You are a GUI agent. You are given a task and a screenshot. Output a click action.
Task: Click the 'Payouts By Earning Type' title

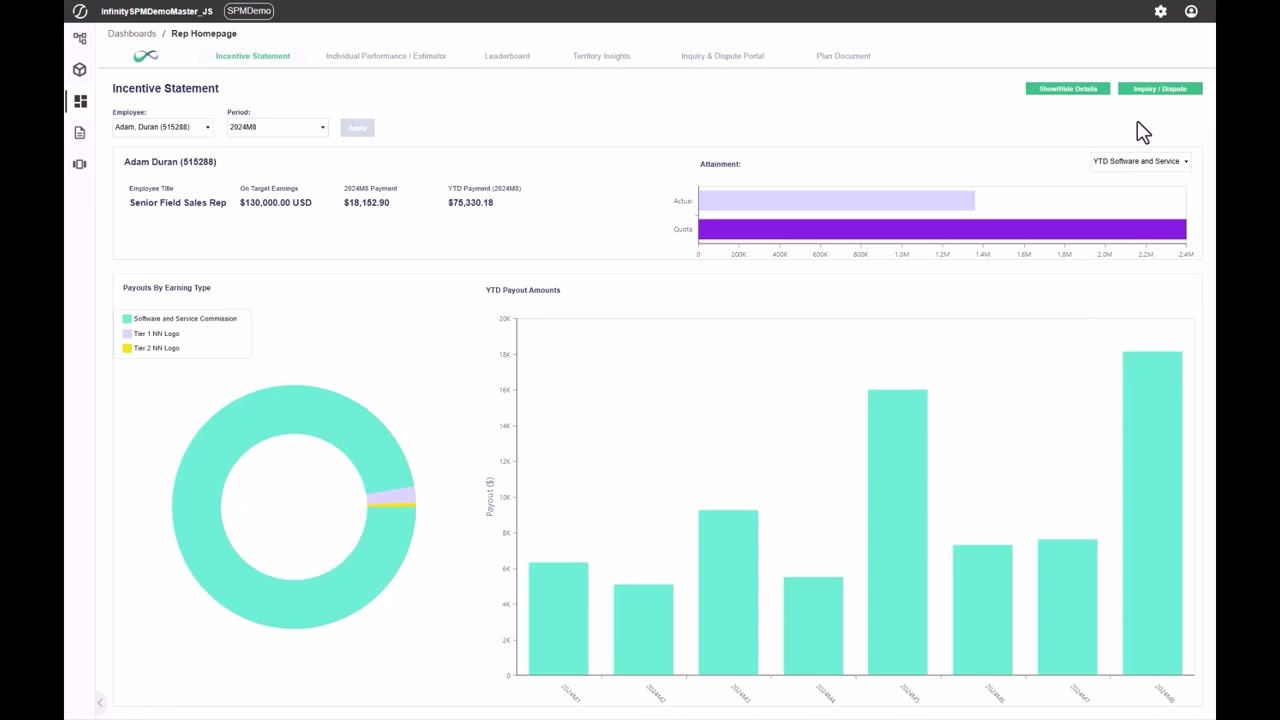167,288
